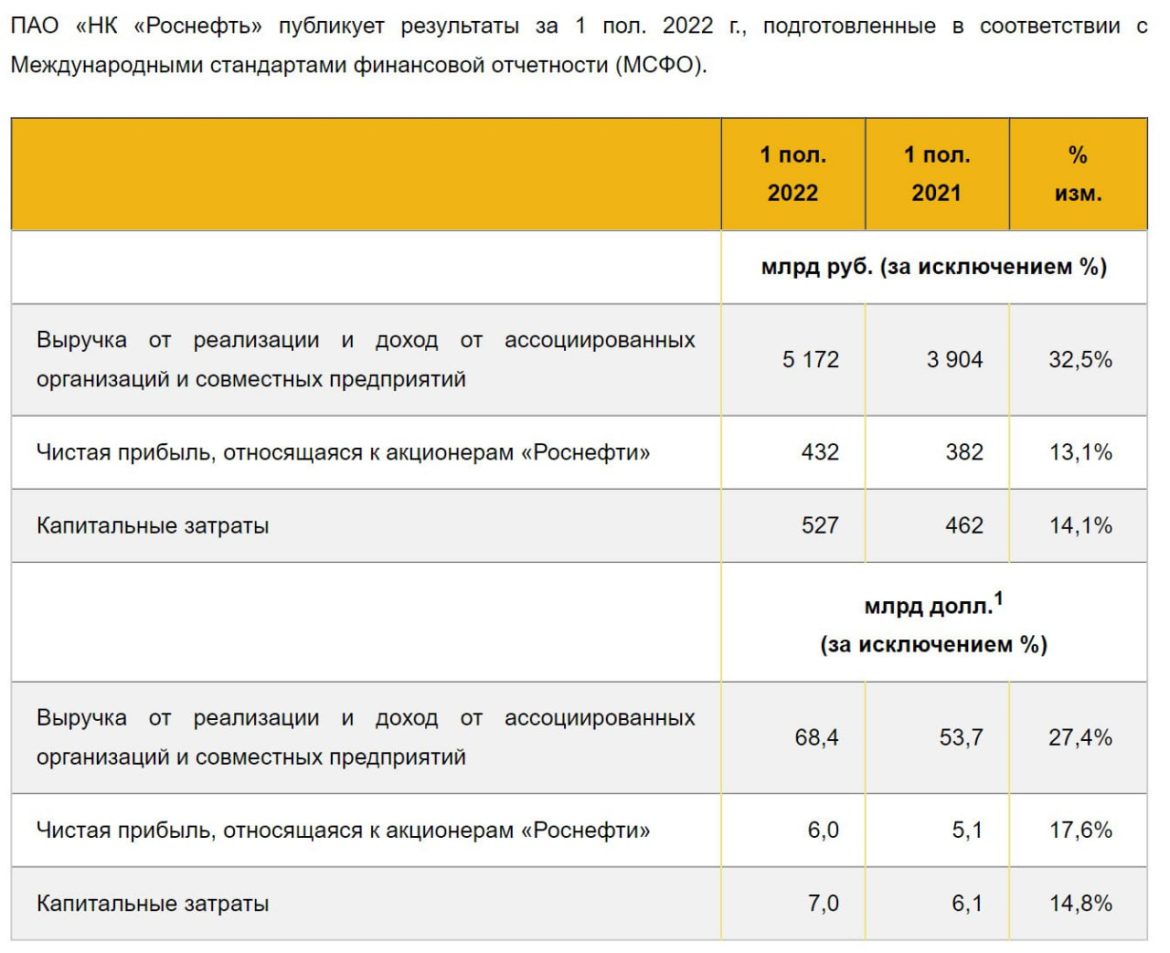The width and height of the screenshot is (1170, 953).
Task: Select the 68,4 dollar revenue cell
Action: click(x=817, y=738)
